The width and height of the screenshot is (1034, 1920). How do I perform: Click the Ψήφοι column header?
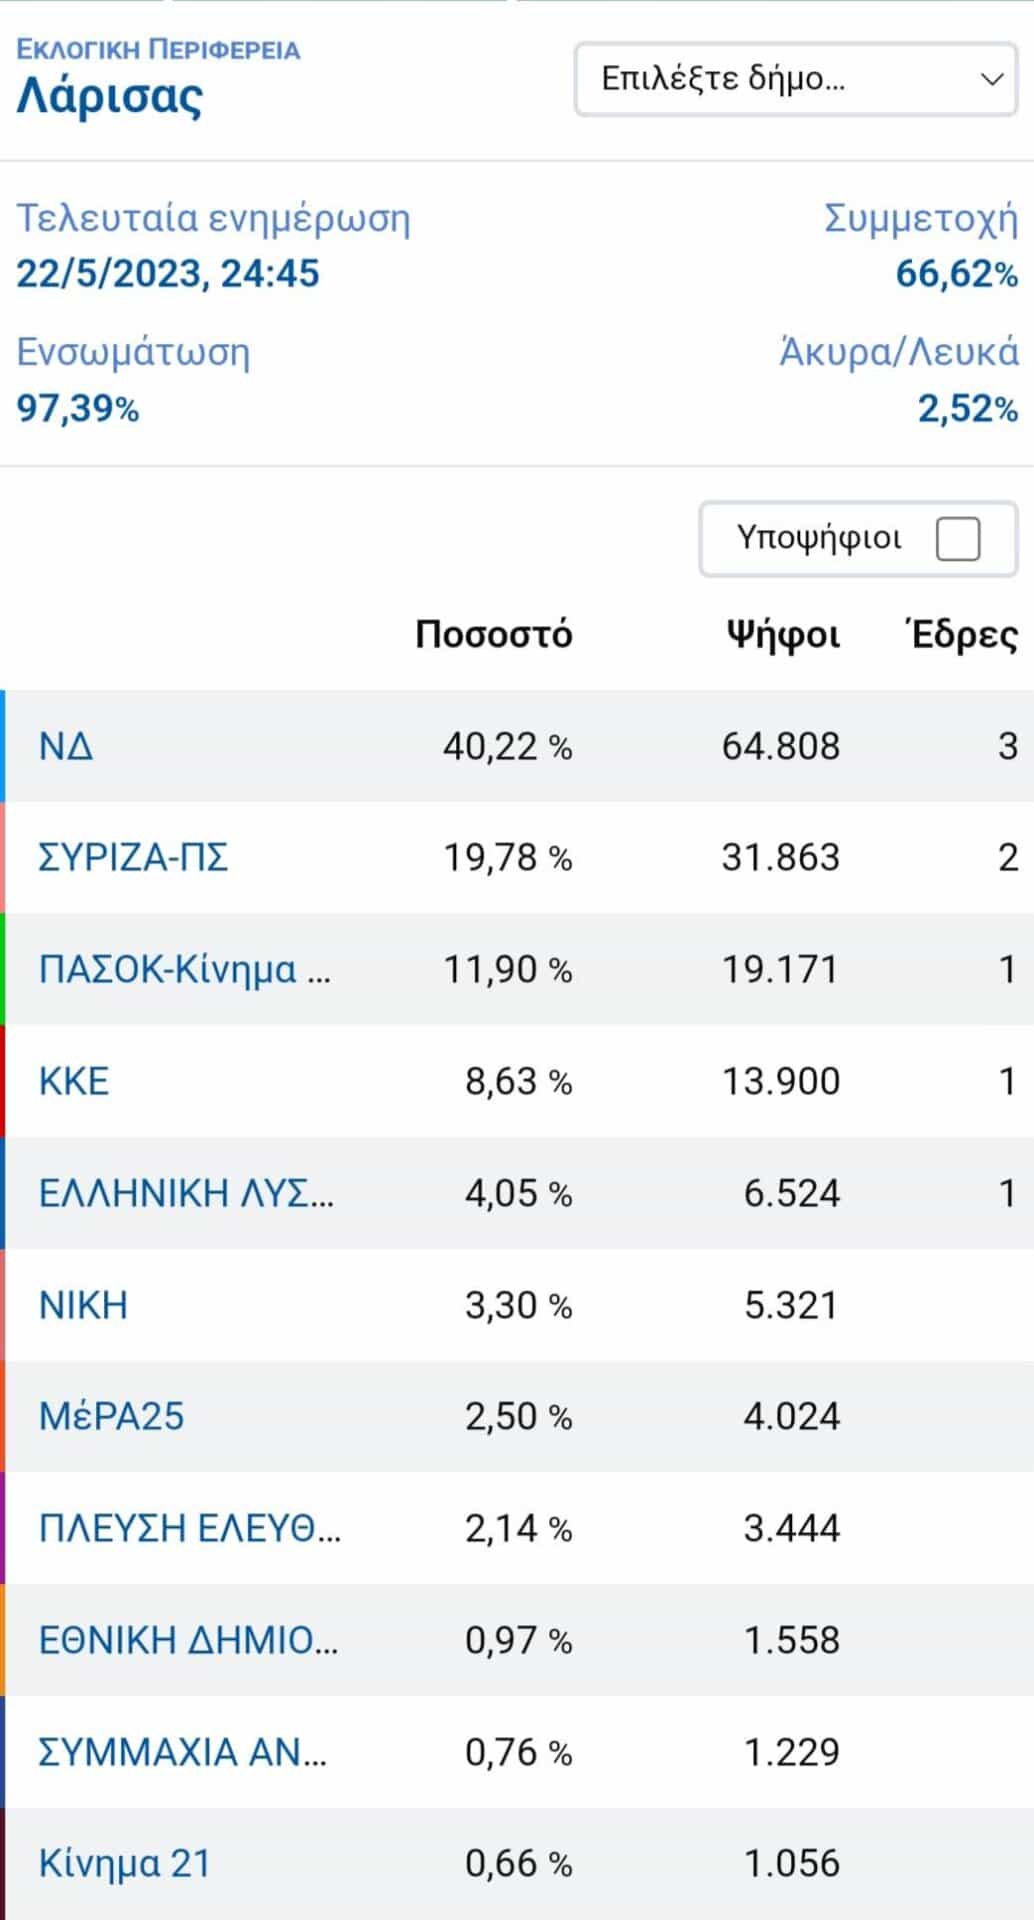(x=783, y=636)
